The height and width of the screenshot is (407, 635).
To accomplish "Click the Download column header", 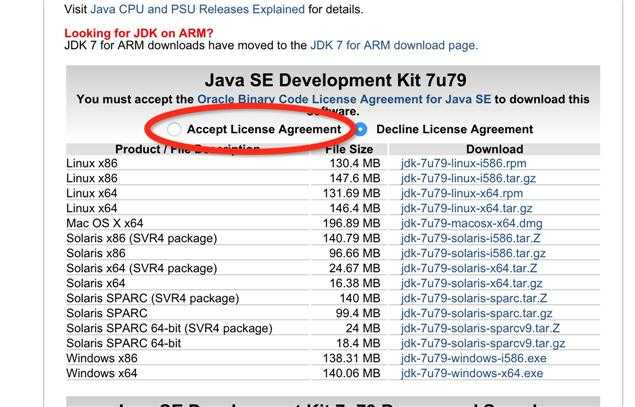I will 494,149.
